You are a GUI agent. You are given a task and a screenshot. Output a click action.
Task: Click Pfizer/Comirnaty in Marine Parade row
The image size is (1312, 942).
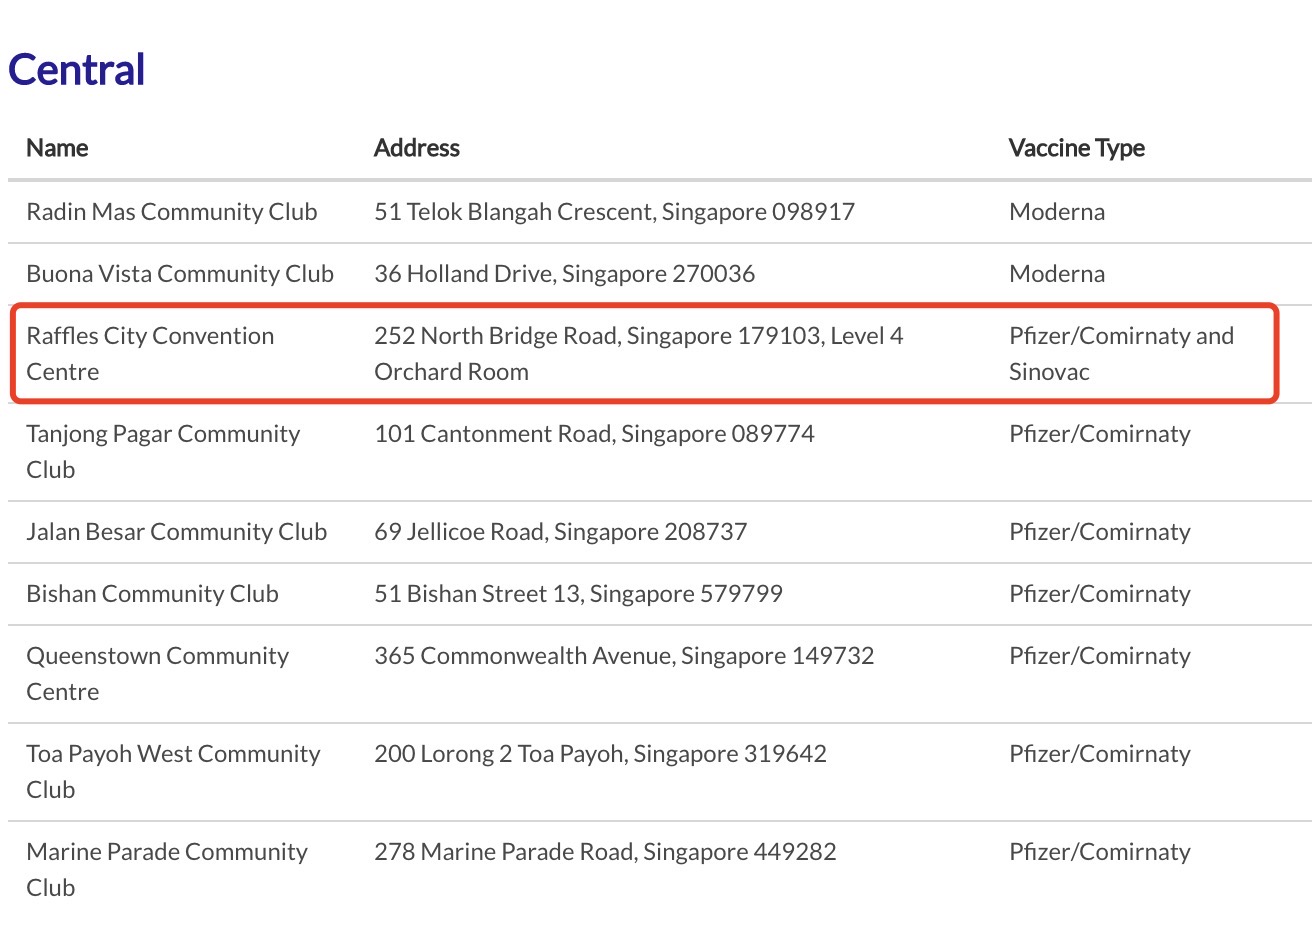point(1100,852)
